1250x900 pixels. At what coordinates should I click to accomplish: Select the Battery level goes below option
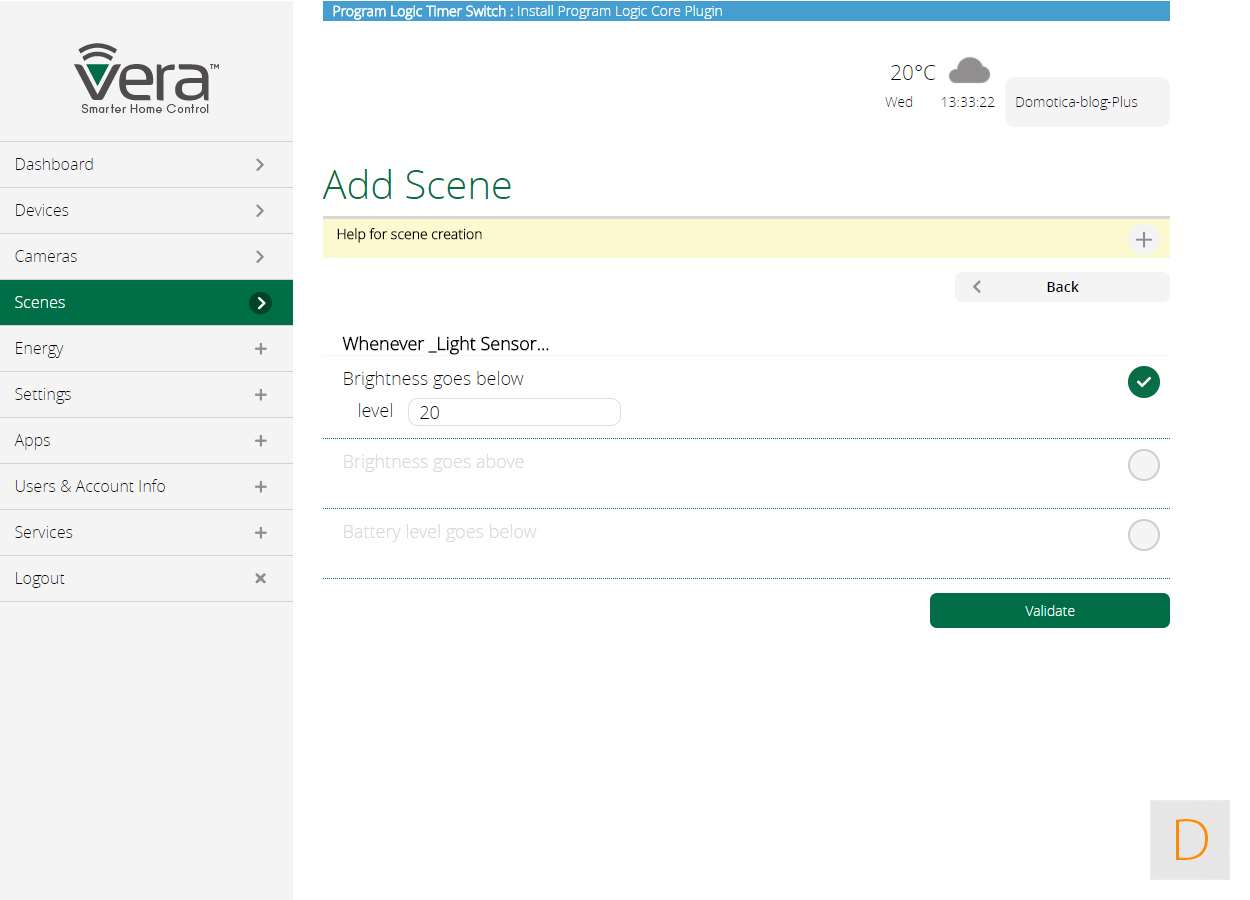tap(1143, 535)
